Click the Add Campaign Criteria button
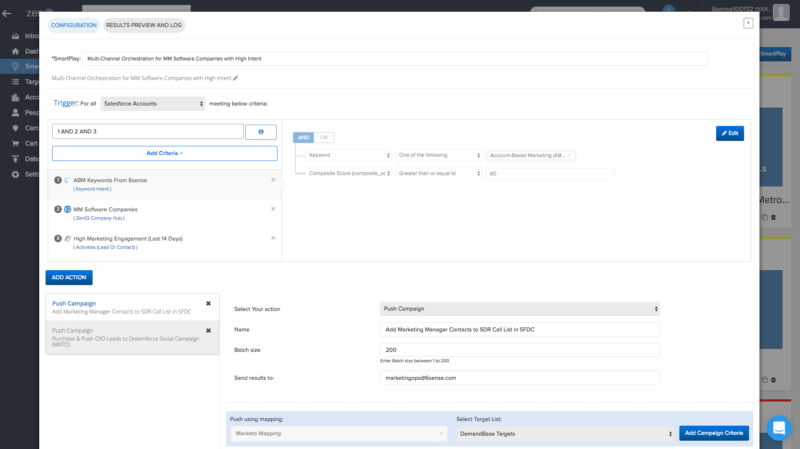The height and width of the screenshot is (449, 800). tap(714, 433)
